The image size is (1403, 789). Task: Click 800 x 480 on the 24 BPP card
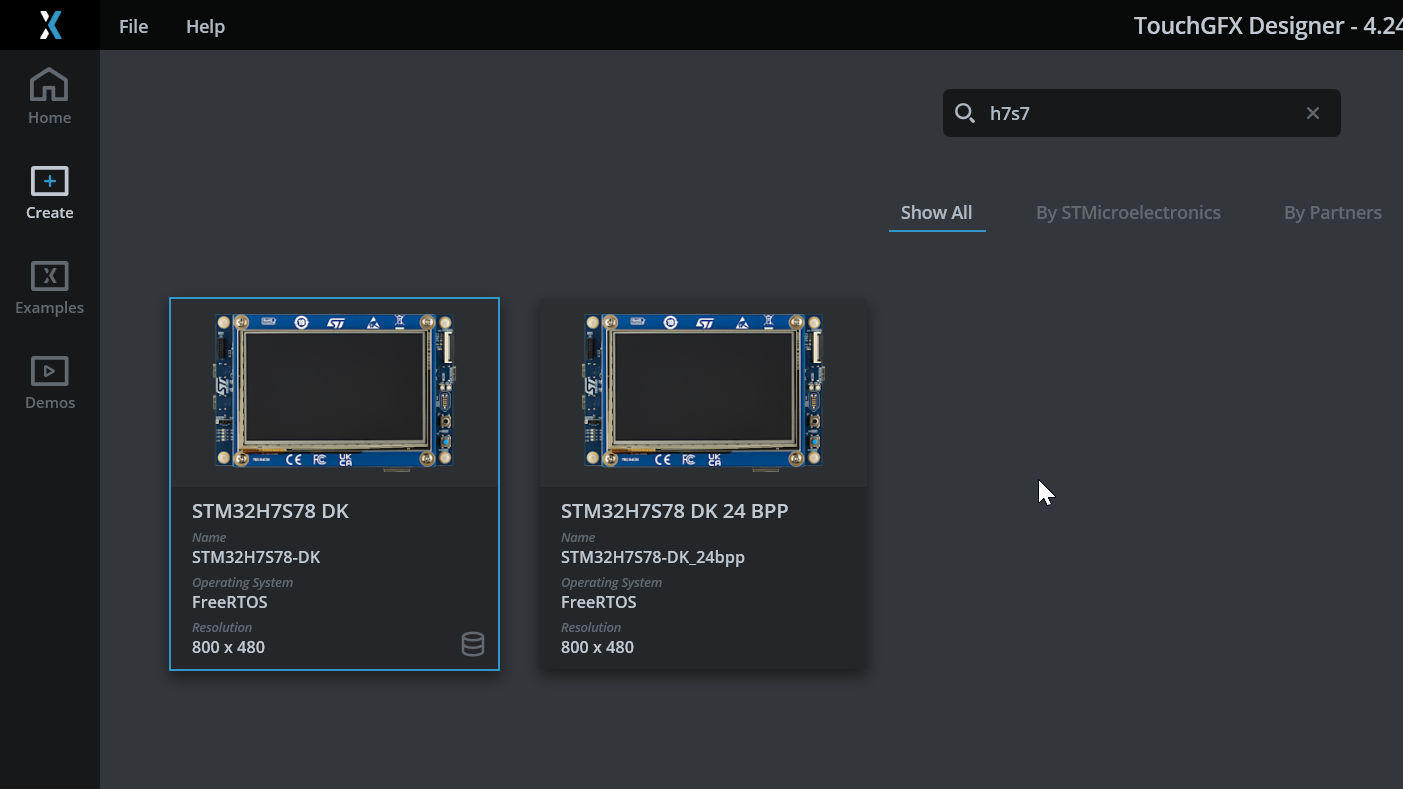597,647
